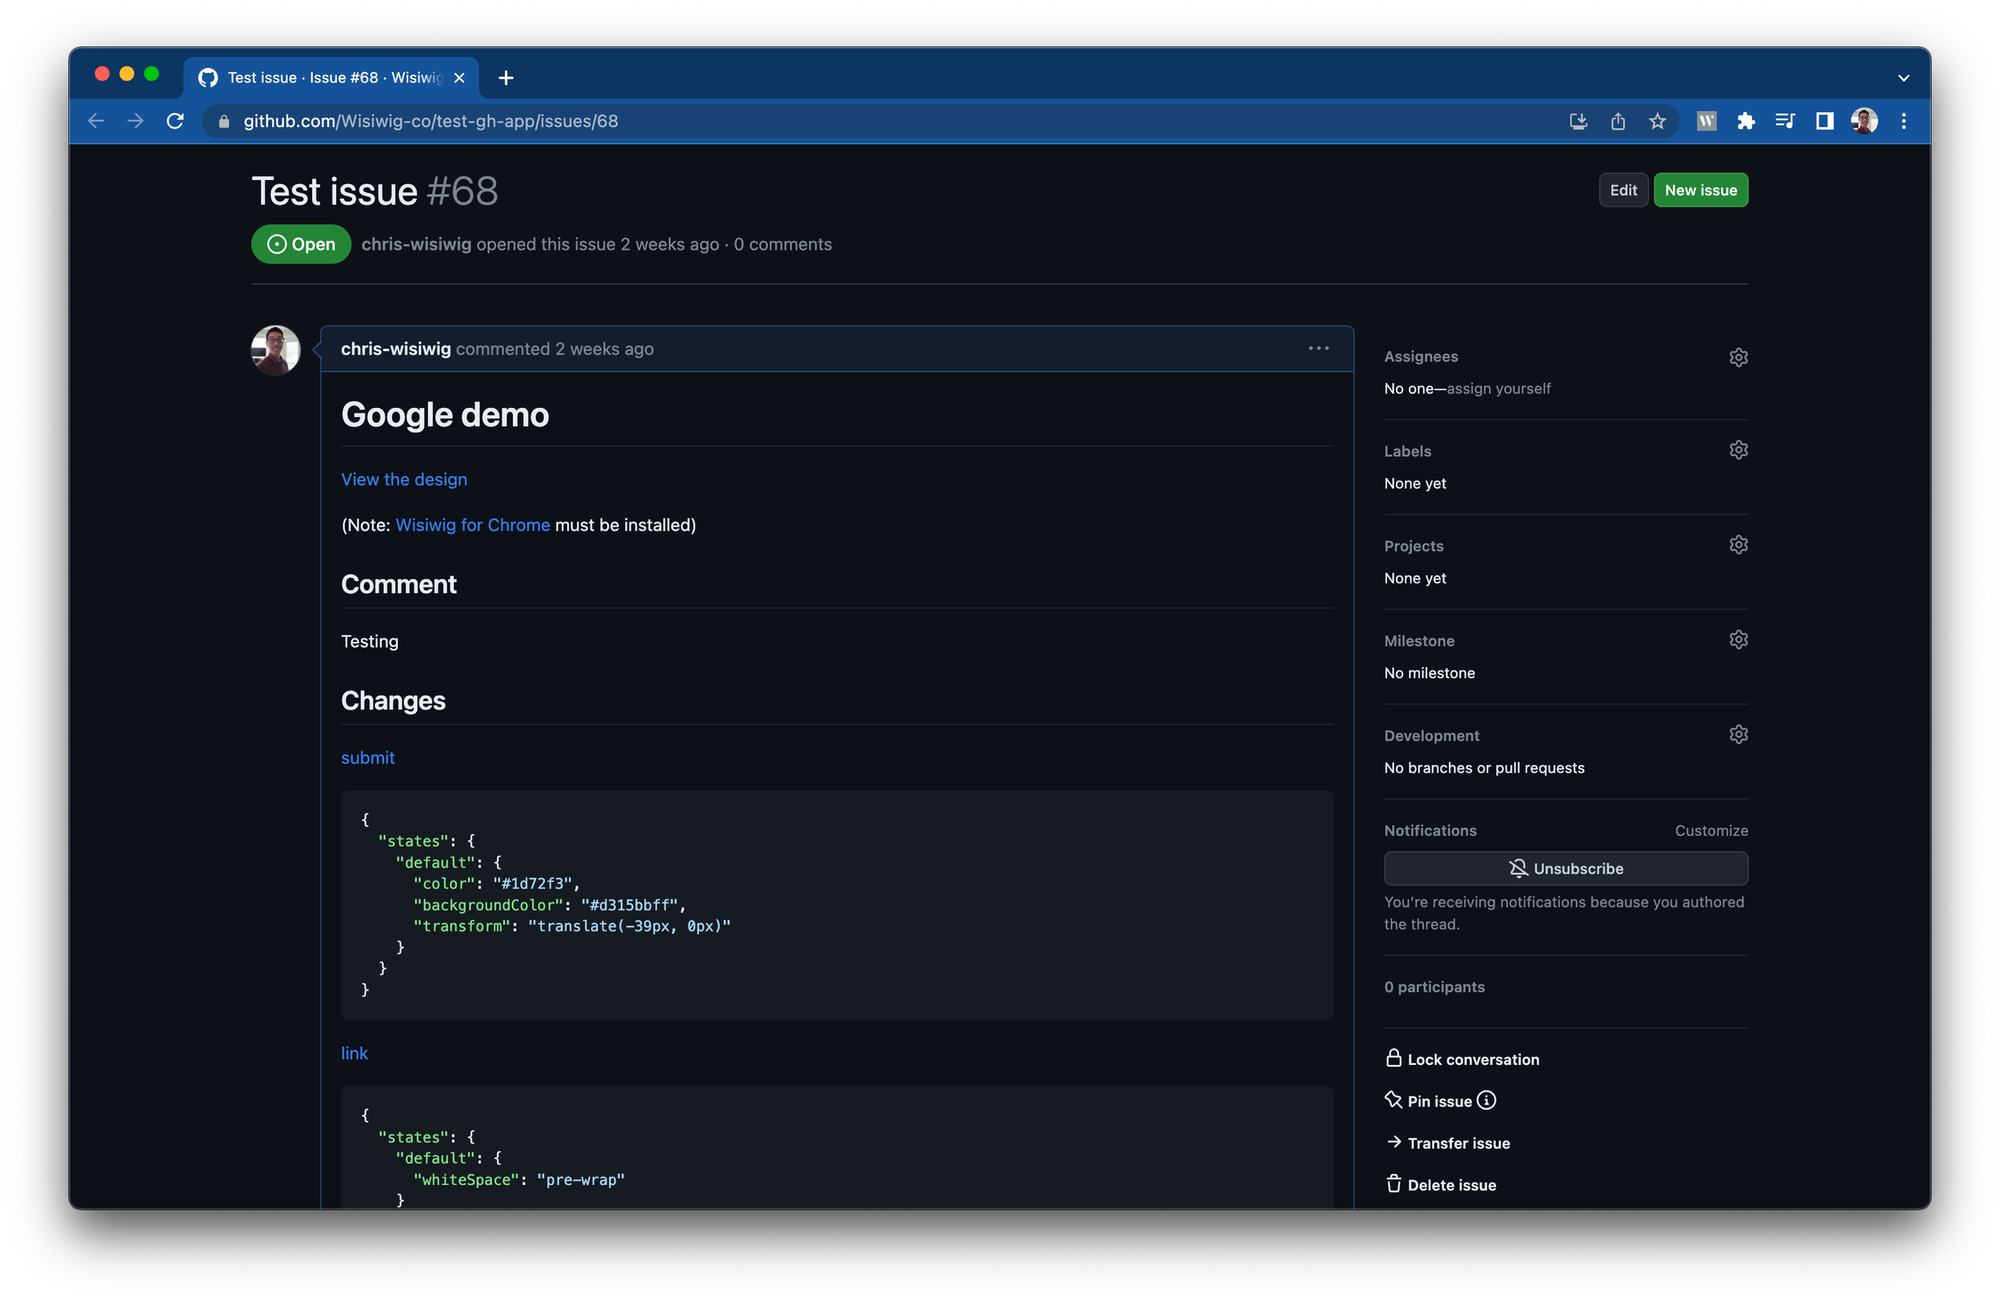
Task: Open the View the design link
Action: 404,479
